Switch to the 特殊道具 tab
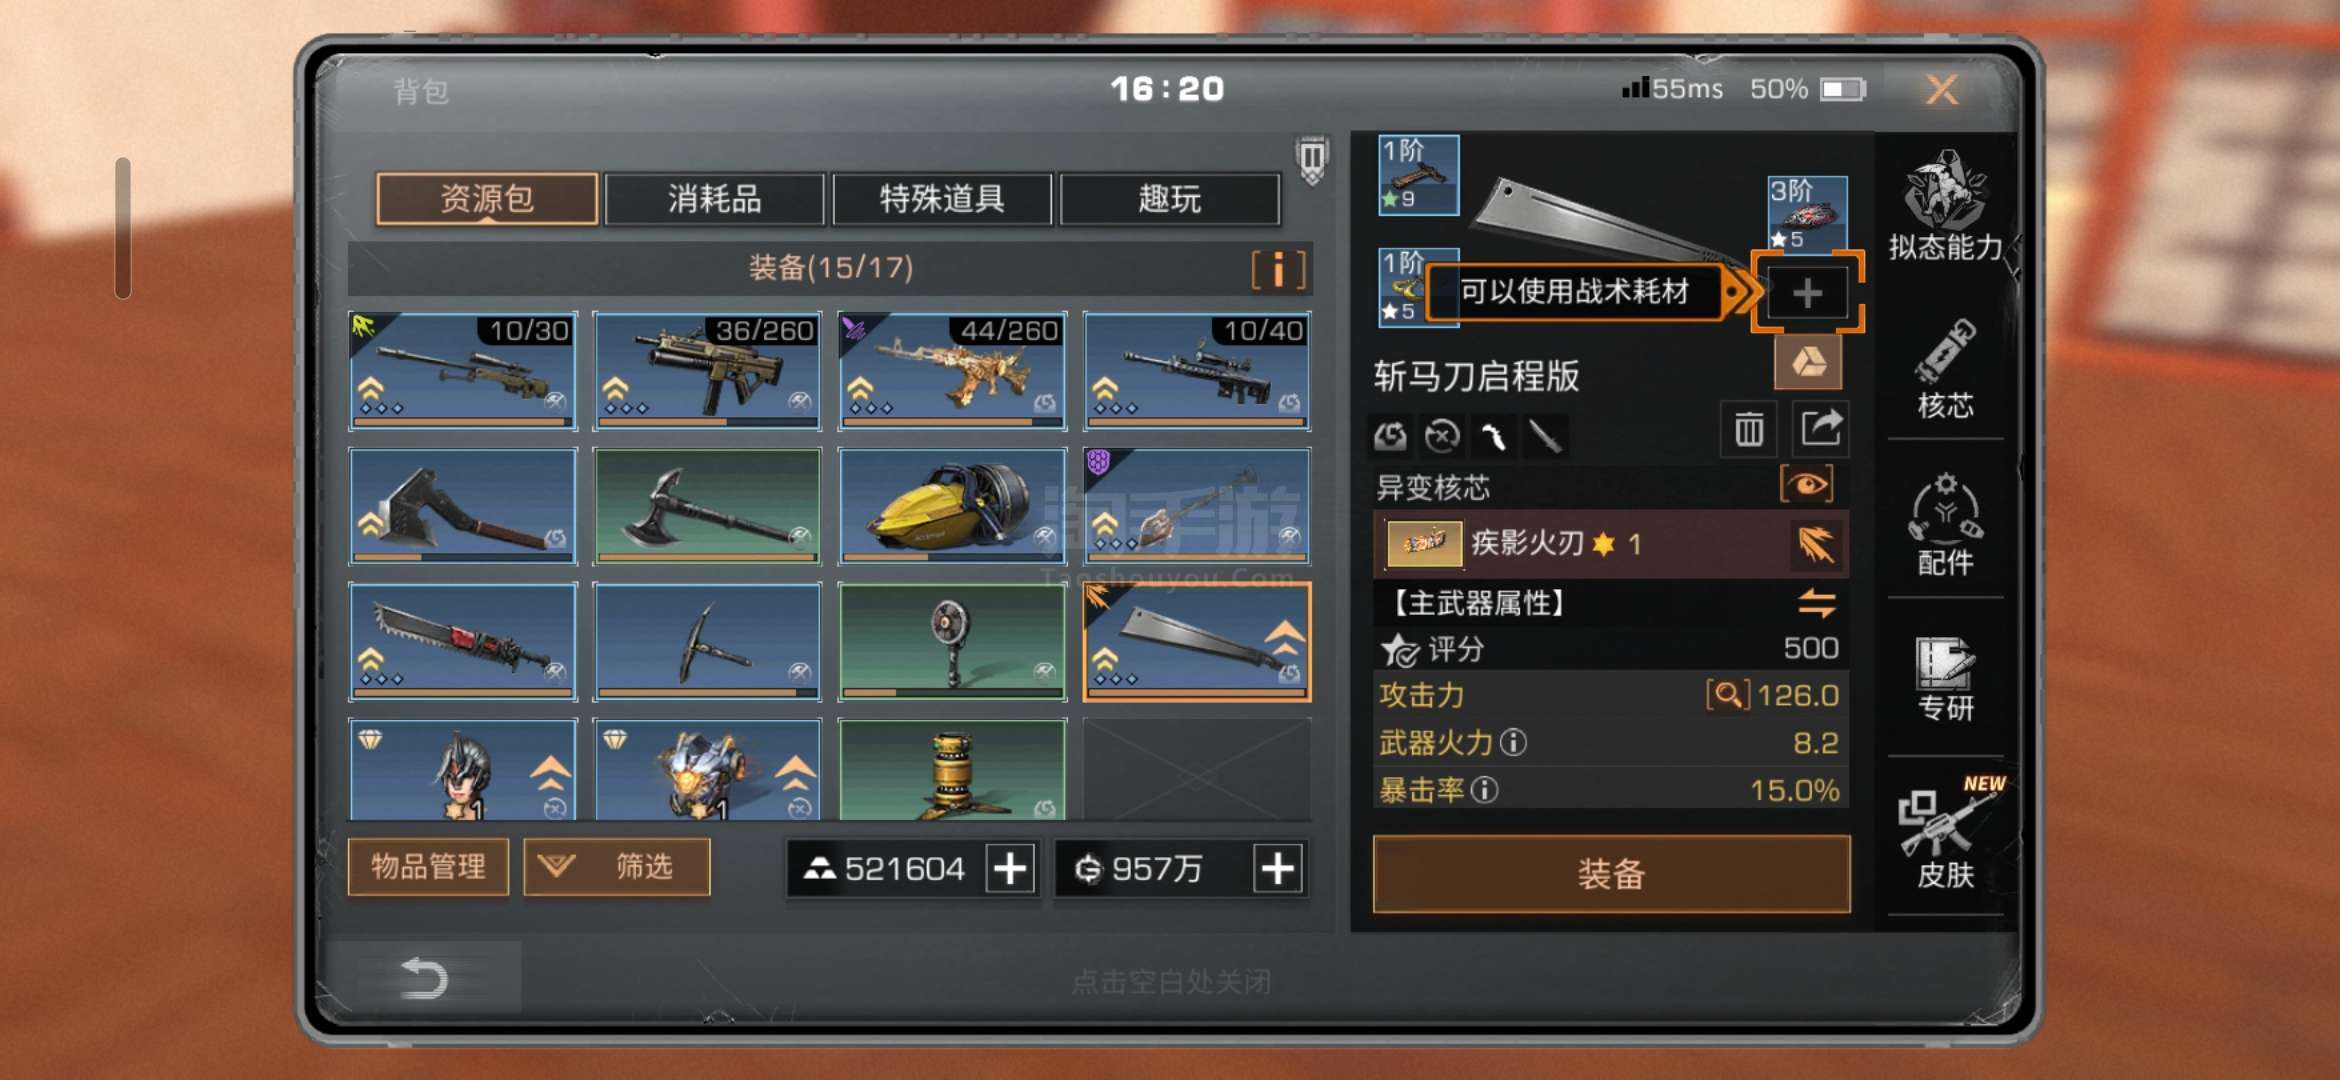Image resolution: width=2340 pixels, height=1080 pixels. click(941, 199)
